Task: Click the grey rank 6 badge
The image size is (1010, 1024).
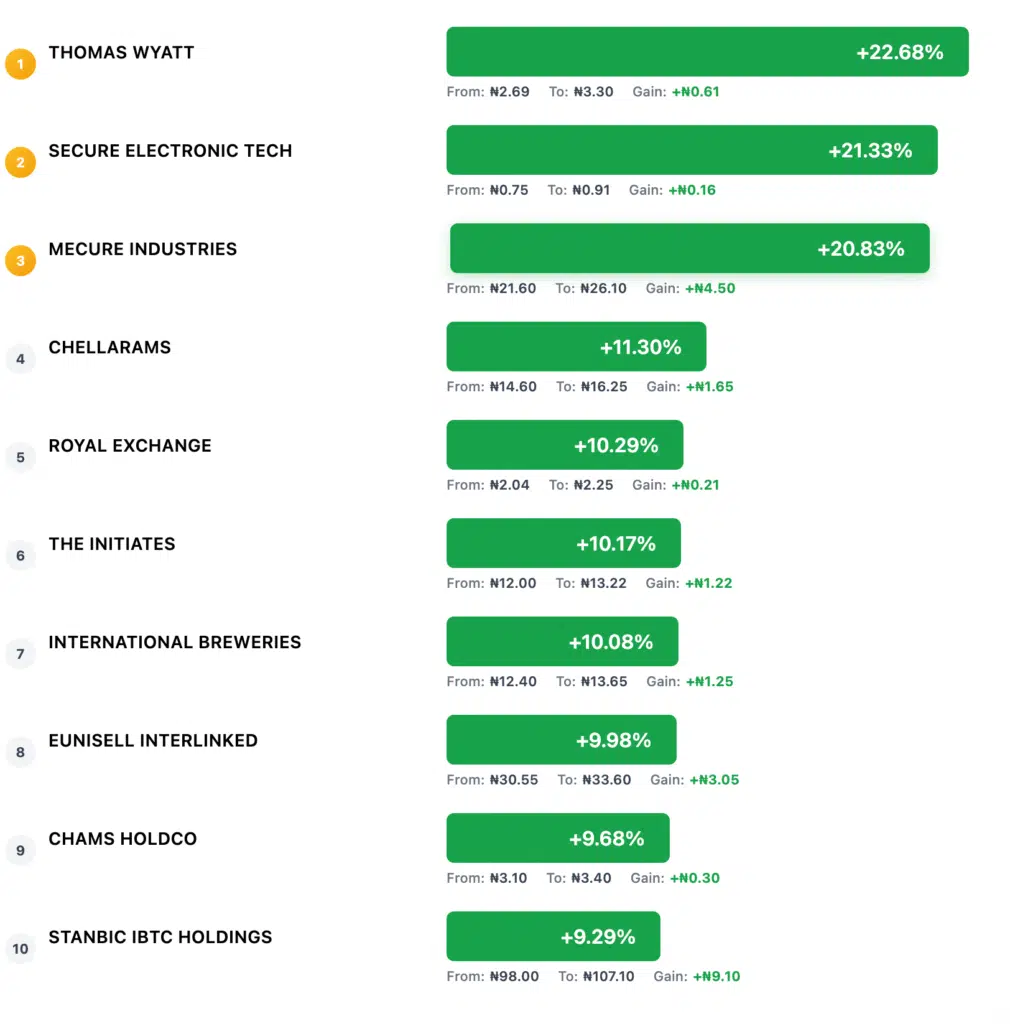Action: pos(20,555)
